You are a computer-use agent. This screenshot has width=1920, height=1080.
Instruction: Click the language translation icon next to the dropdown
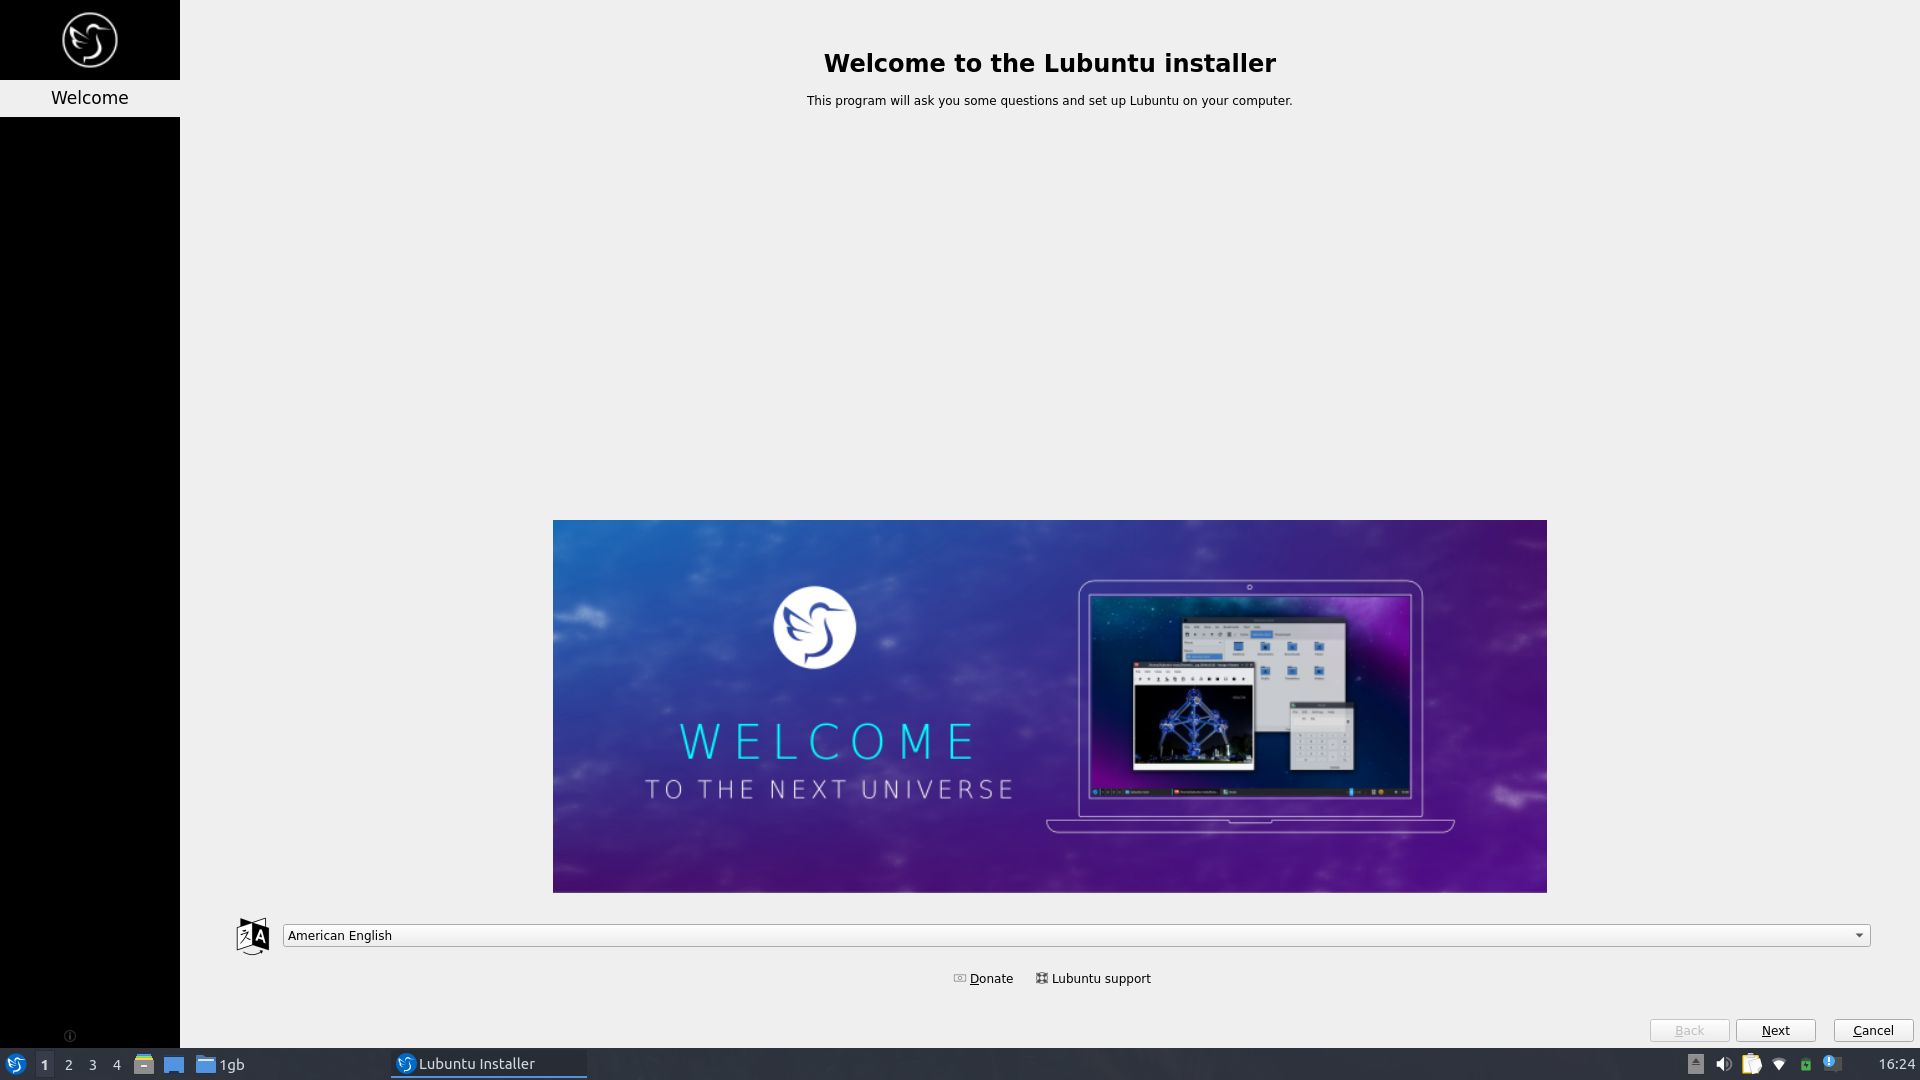tap(253, 936)
